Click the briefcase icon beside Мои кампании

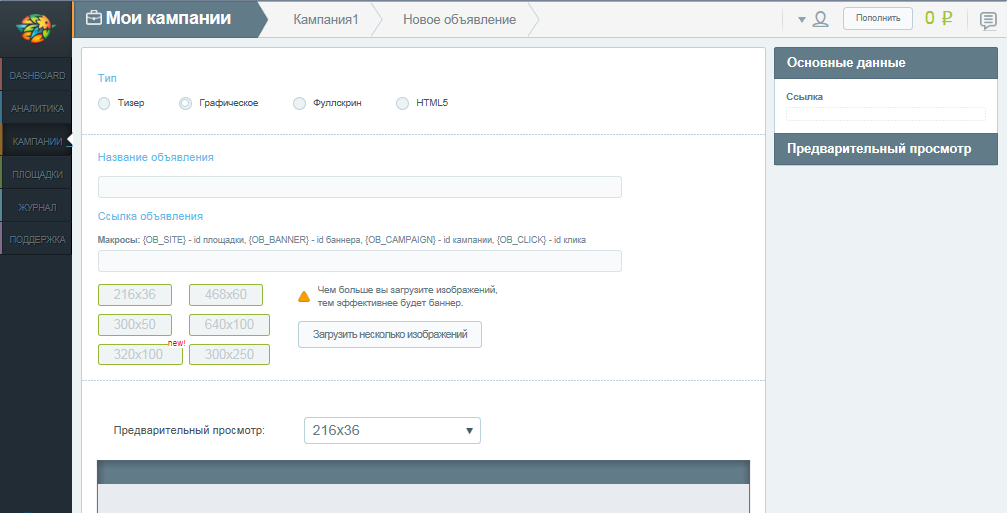tap(94, 18)
